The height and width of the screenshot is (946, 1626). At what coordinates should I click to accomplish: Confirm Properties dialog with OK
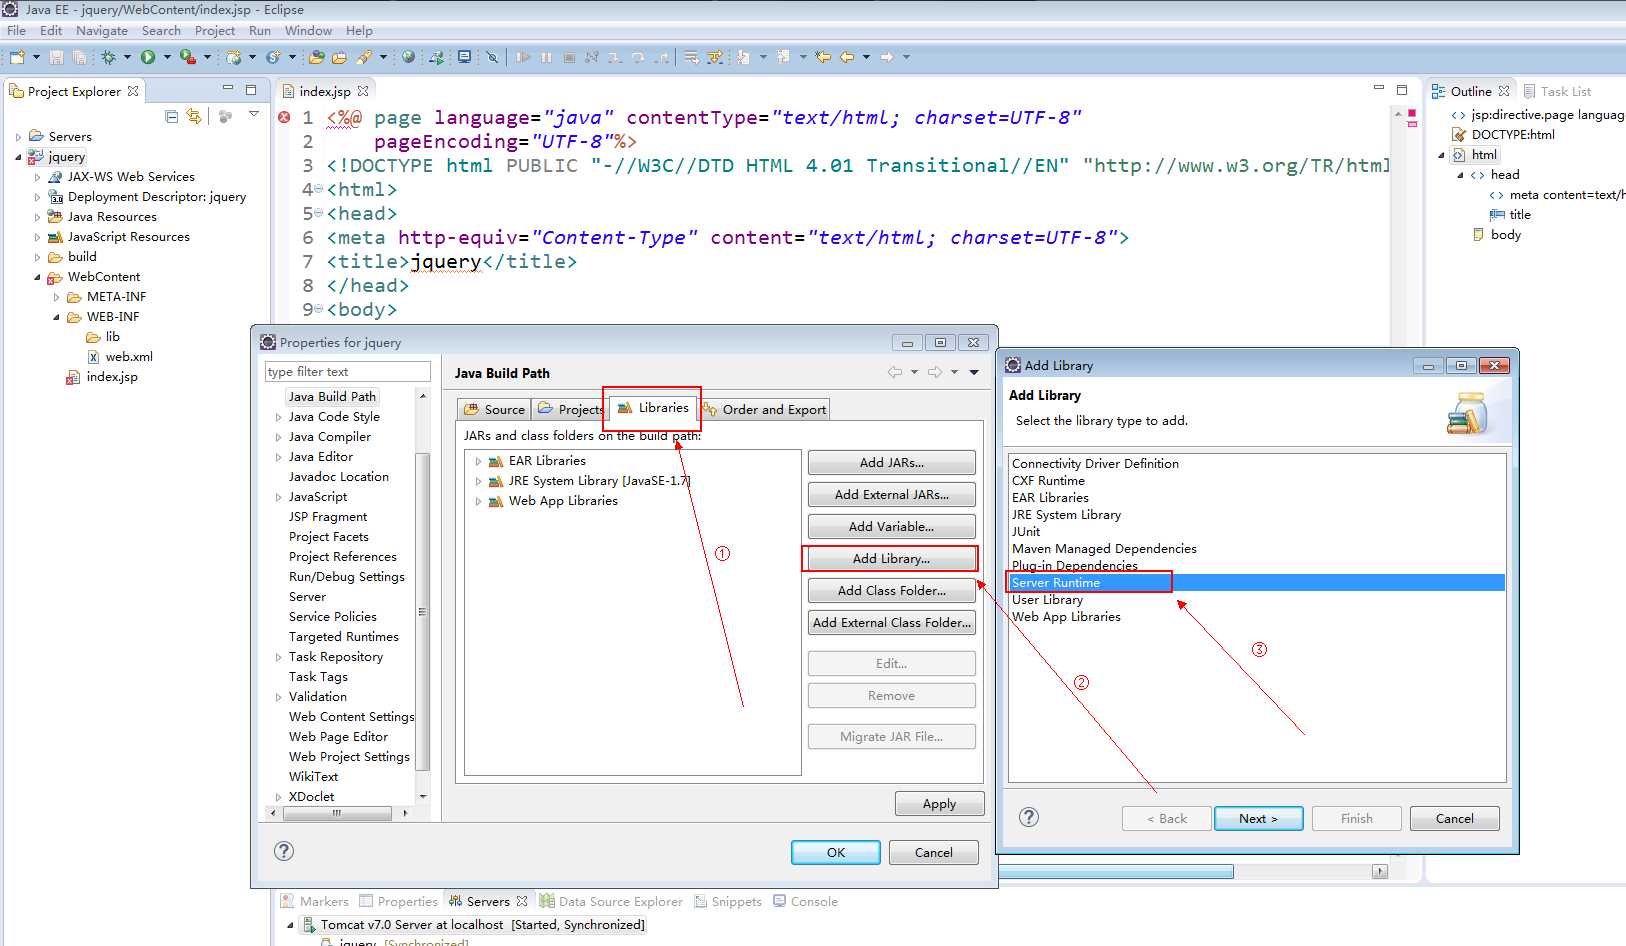pyautogui.click(x=836, y=852)
